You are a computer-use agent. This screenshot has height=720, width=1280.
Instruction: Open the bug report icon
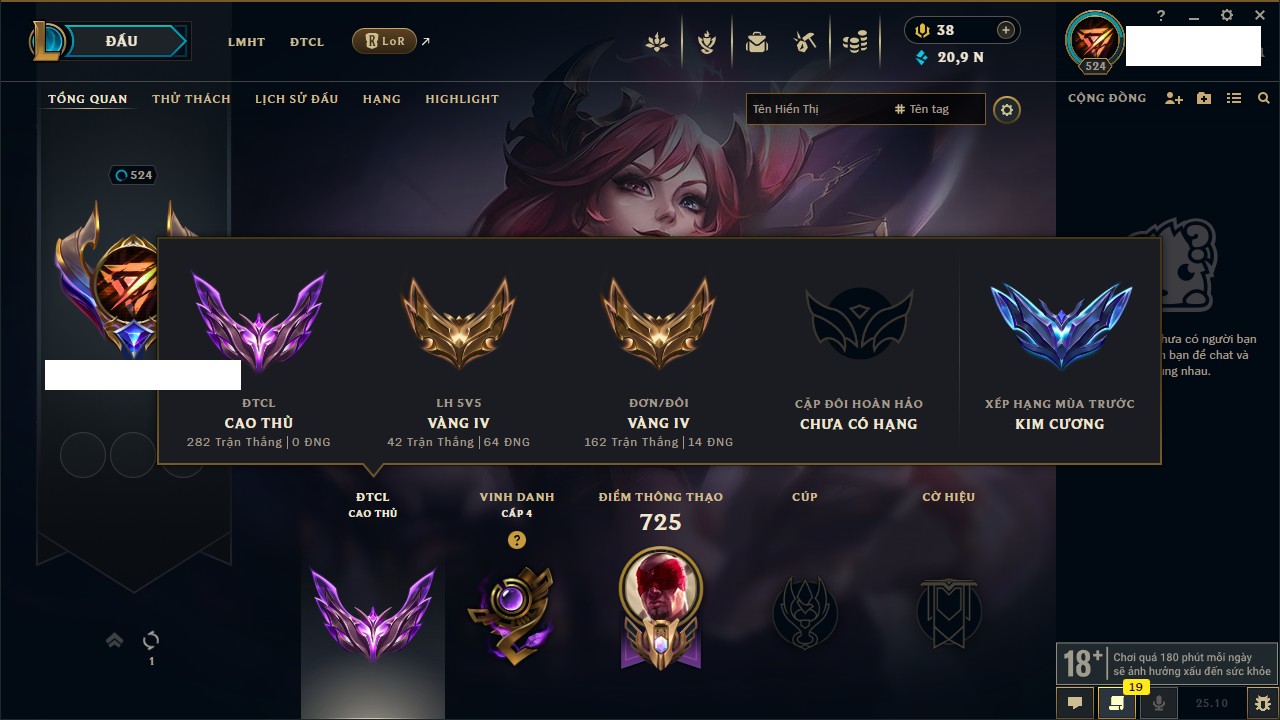(x=1262, y=703)
